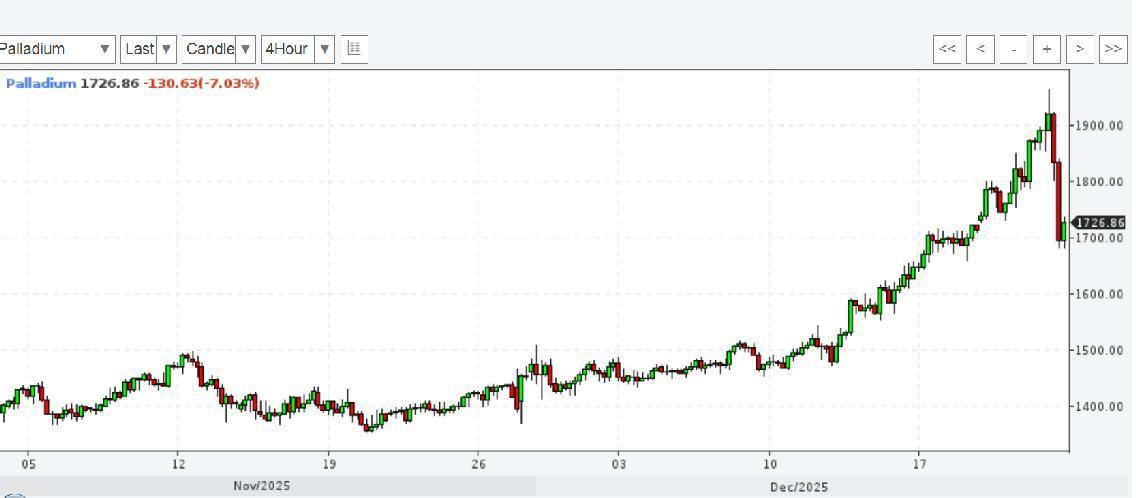Open the data table grid icon
The width and height of the screenshot is (1136, 498).
(354, 48)
